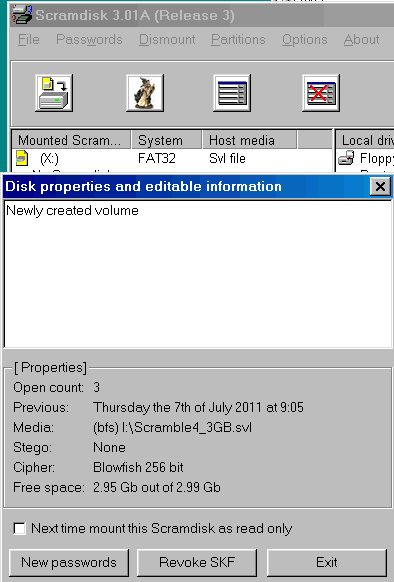Image resolution: width=394 pixels, height=582 pixels.
Task: Click the Exit button
Action: point(326,562)
